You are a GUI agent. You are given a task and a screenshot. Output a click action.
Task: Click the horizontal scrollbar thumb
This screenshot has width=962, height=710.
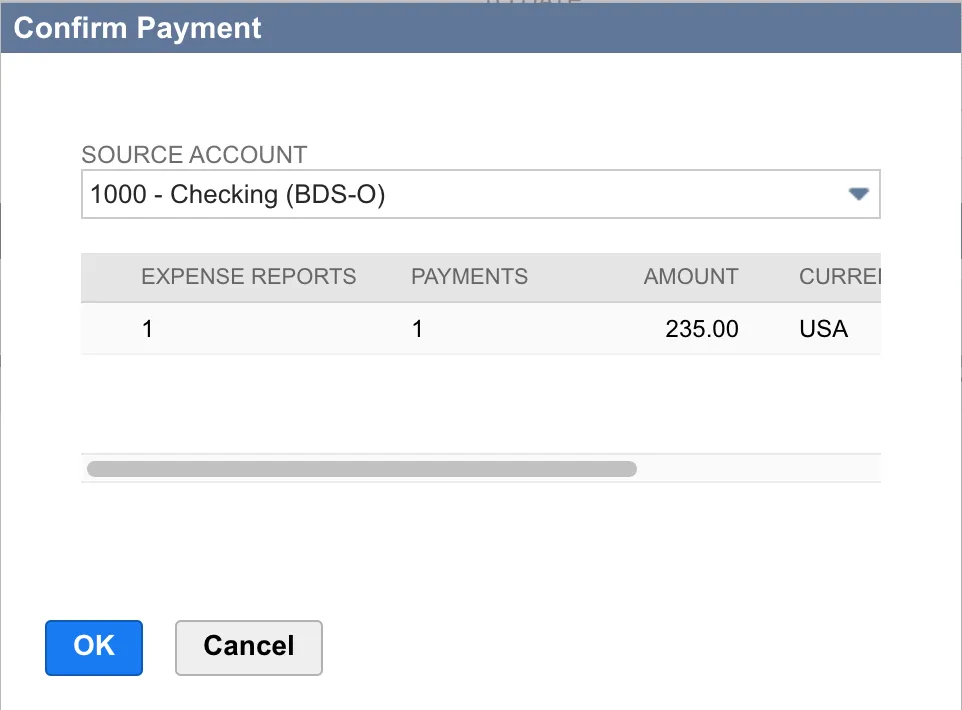click(362, 469)
